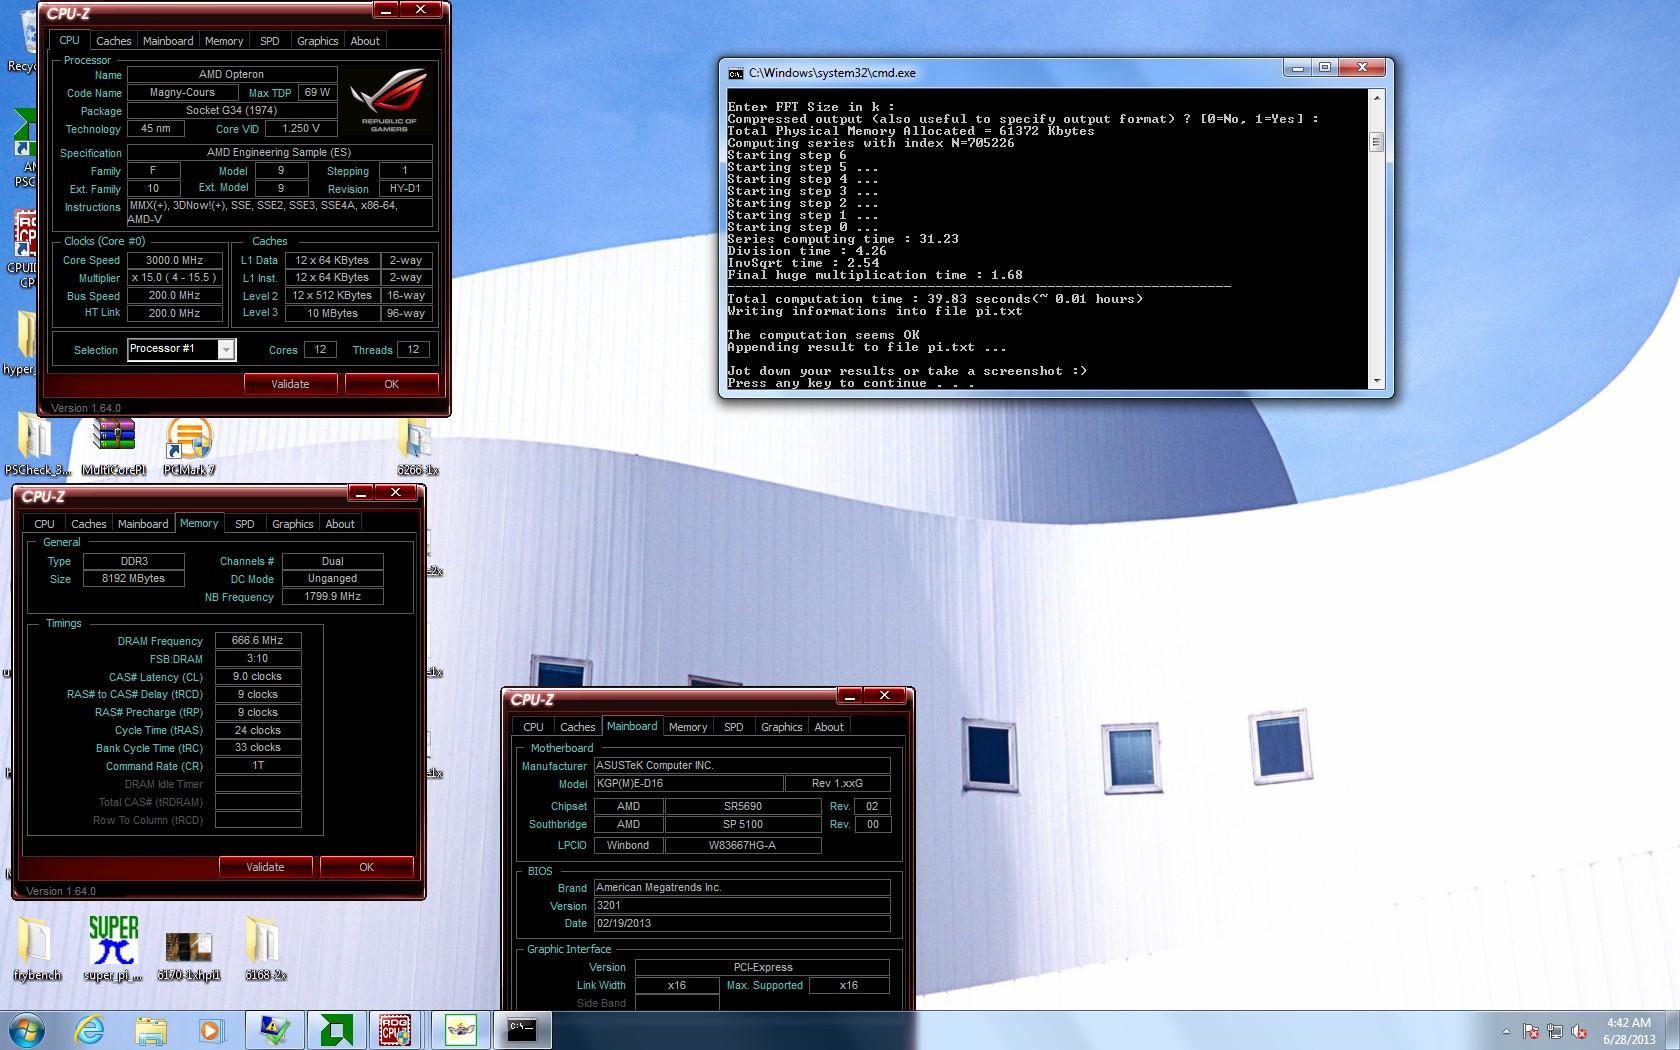
Task: Open the 6168-2x desktop folder
Action: (x=265, y=949)
